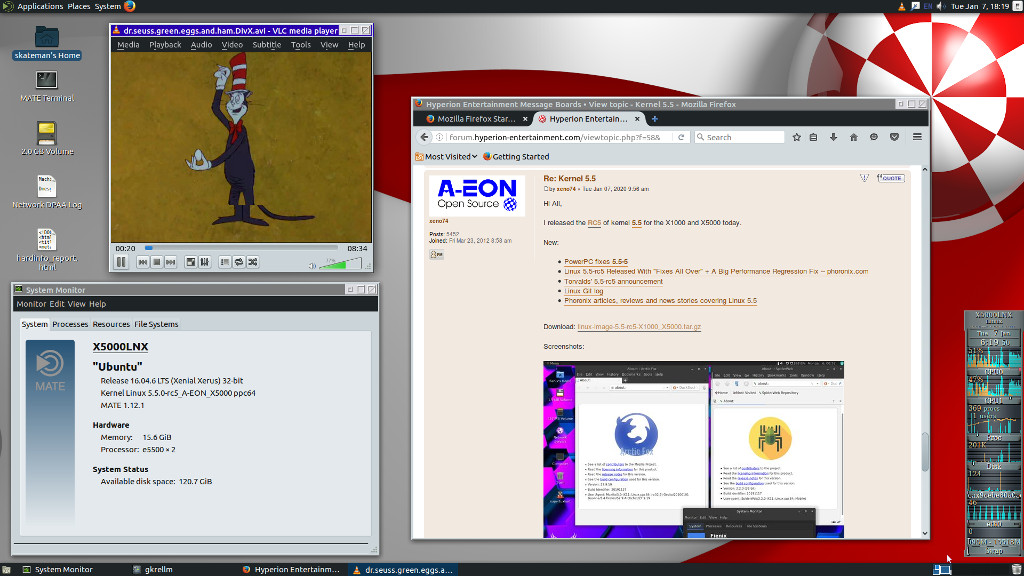Go to Firefox home page
Screen dimensions: 1024x576
click(x=854, y=137)
